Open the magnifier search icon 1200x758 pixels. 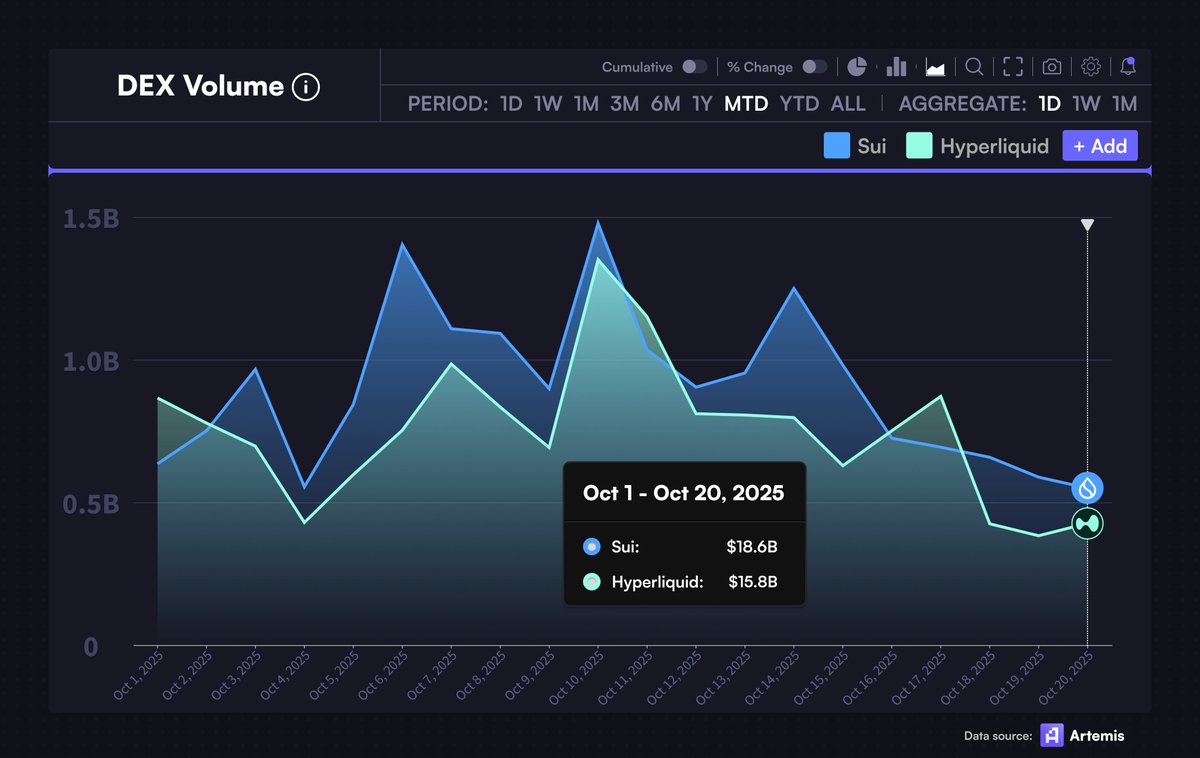974,67
